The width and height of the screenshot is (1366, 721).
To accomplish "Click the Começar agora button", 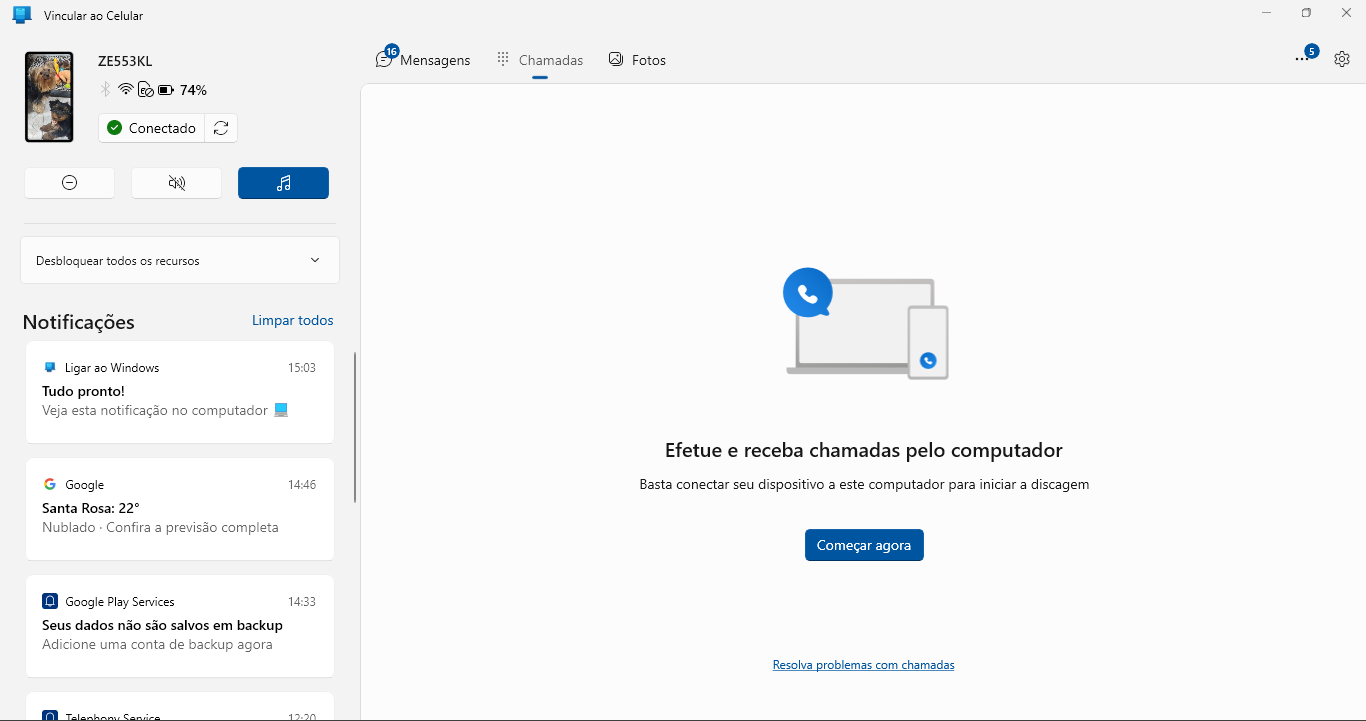I will click(x=864, y=545).
